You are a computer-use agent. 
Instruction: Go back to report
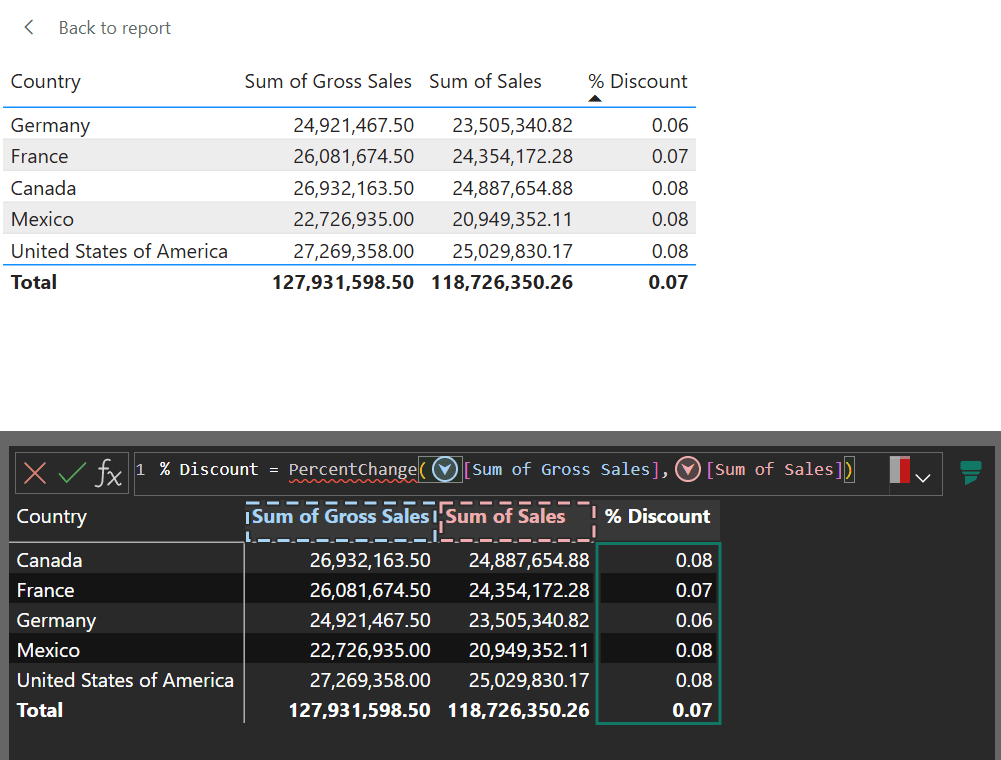tap(114, 28)
